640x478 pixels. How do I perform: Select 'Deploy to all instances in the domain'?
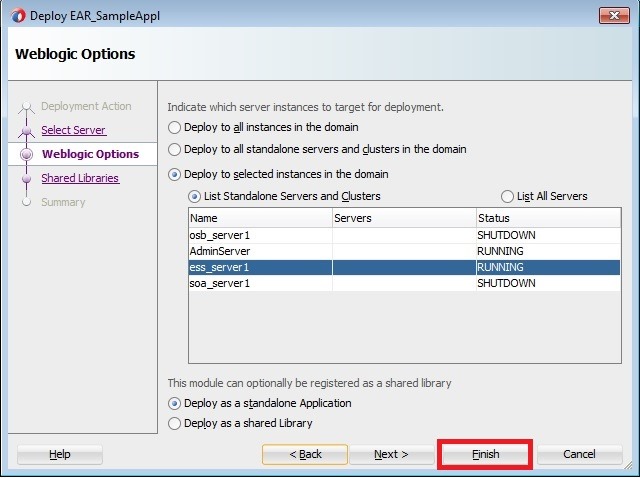(x=176, y=128)
